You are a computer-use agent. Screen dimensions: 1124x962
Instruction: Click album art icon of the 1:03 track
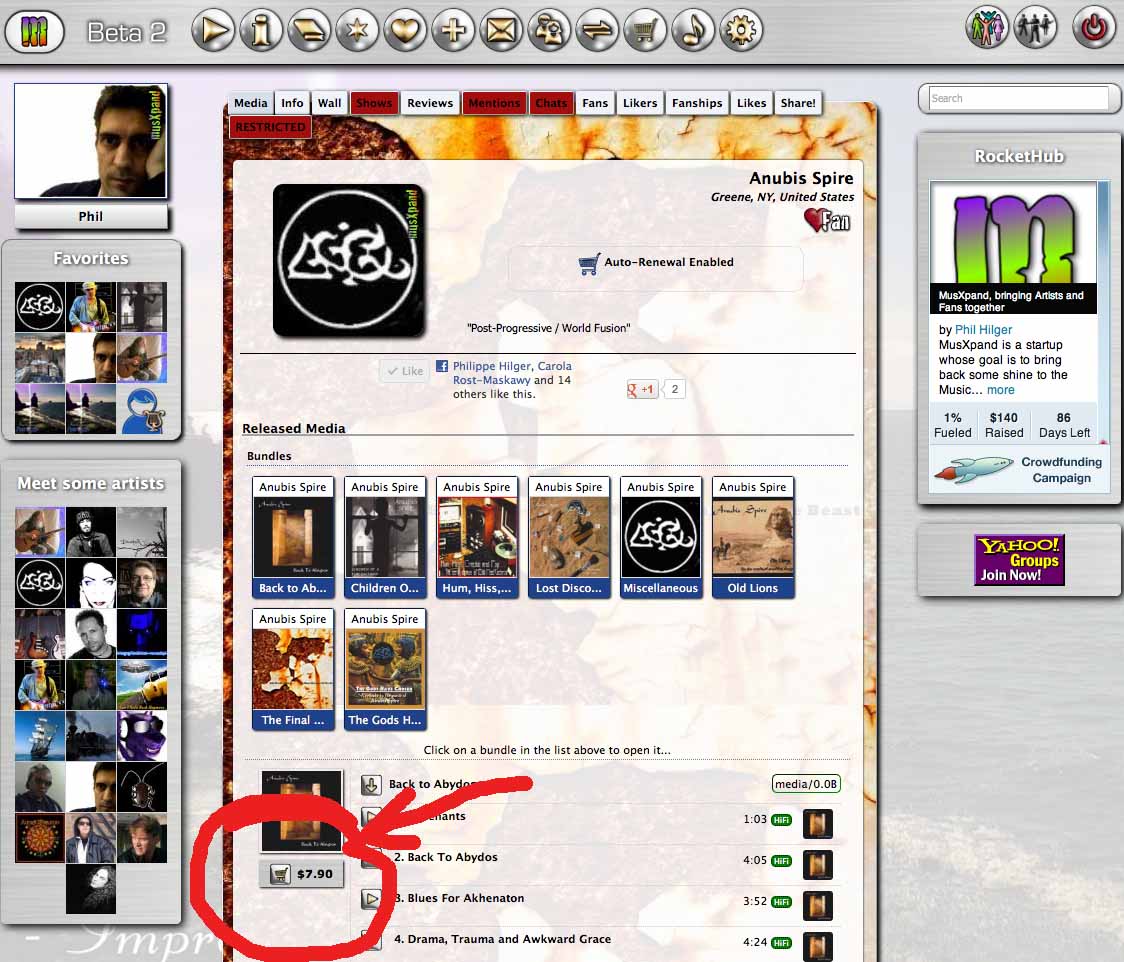(817, 823)
